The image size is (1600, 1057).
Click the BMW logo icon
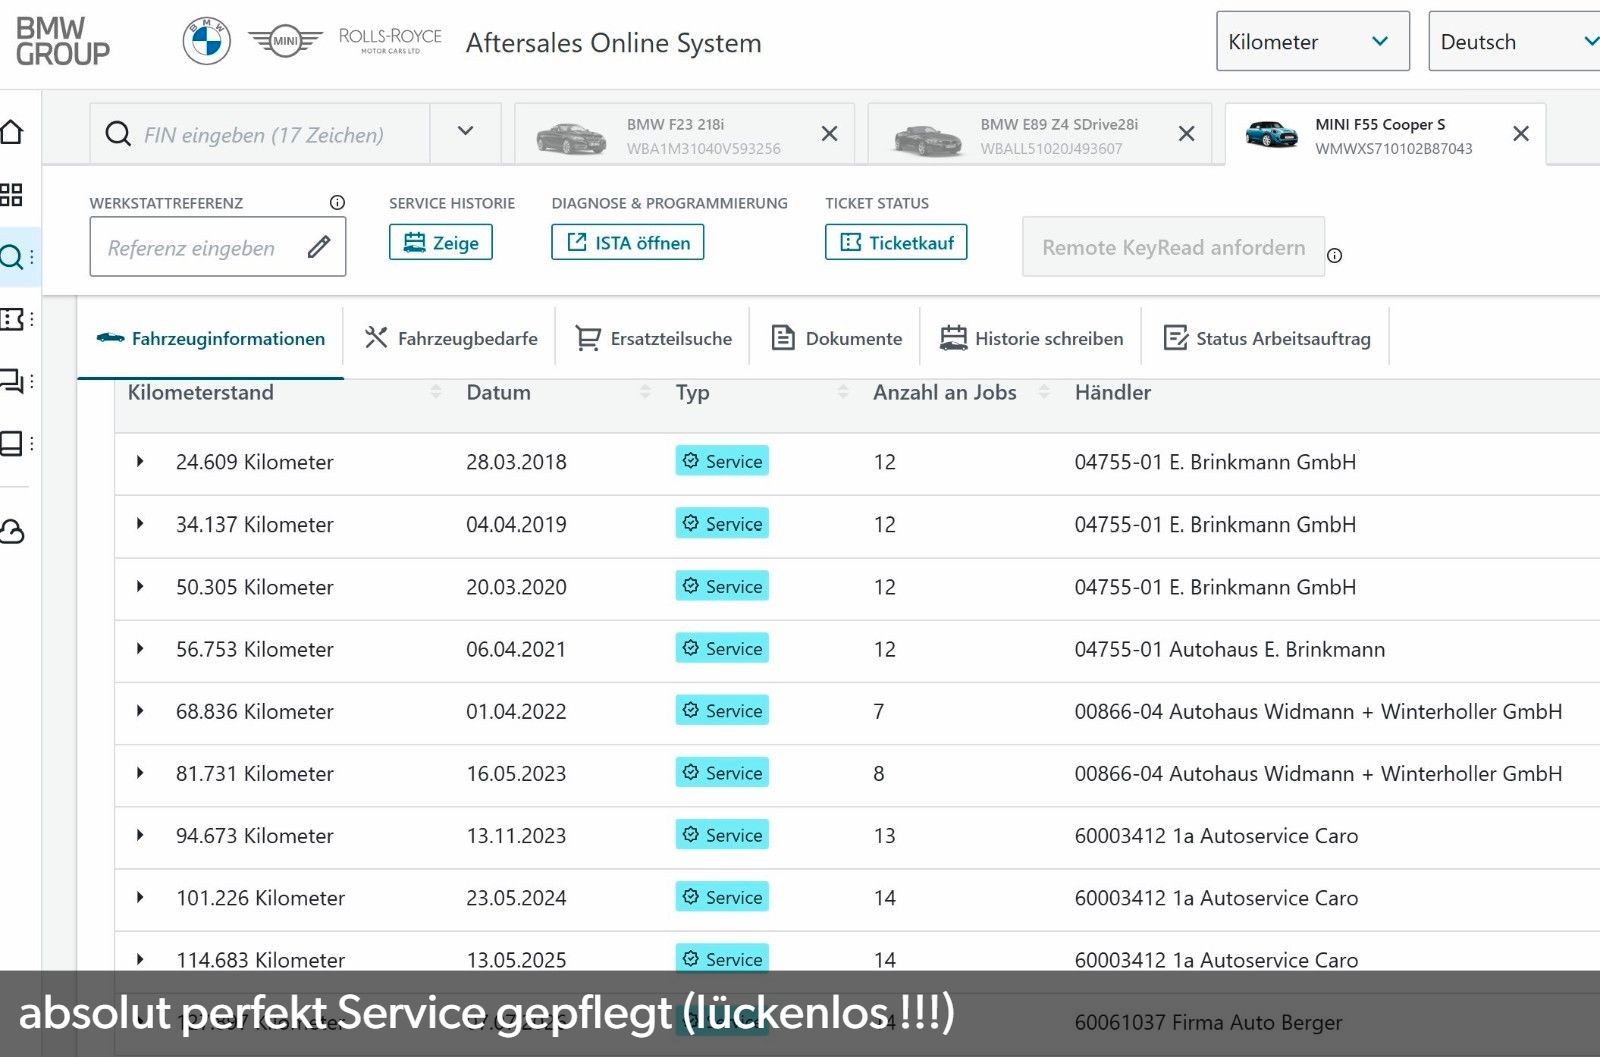[206, 42]
